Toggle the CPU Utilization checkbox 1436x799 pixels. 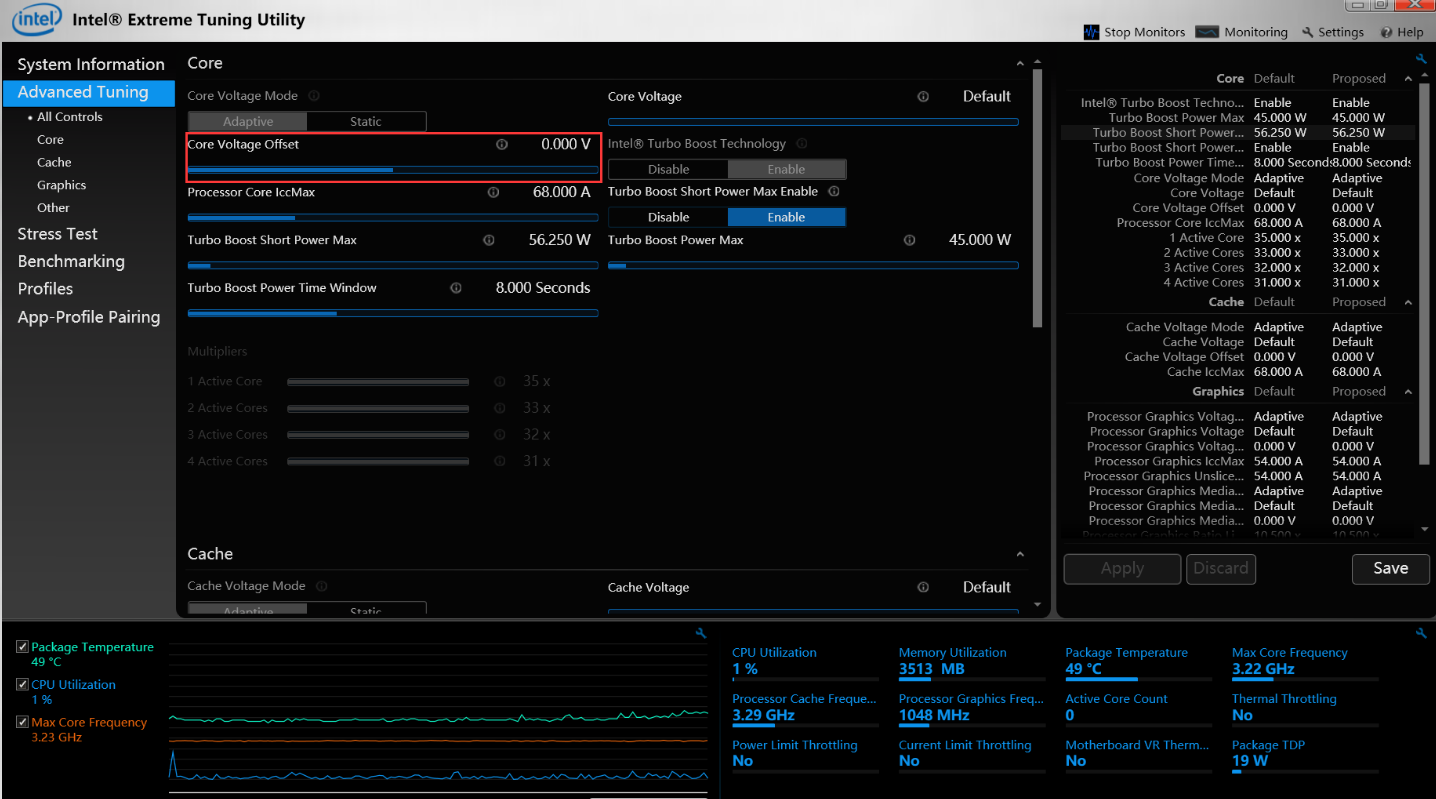(22, 685)
